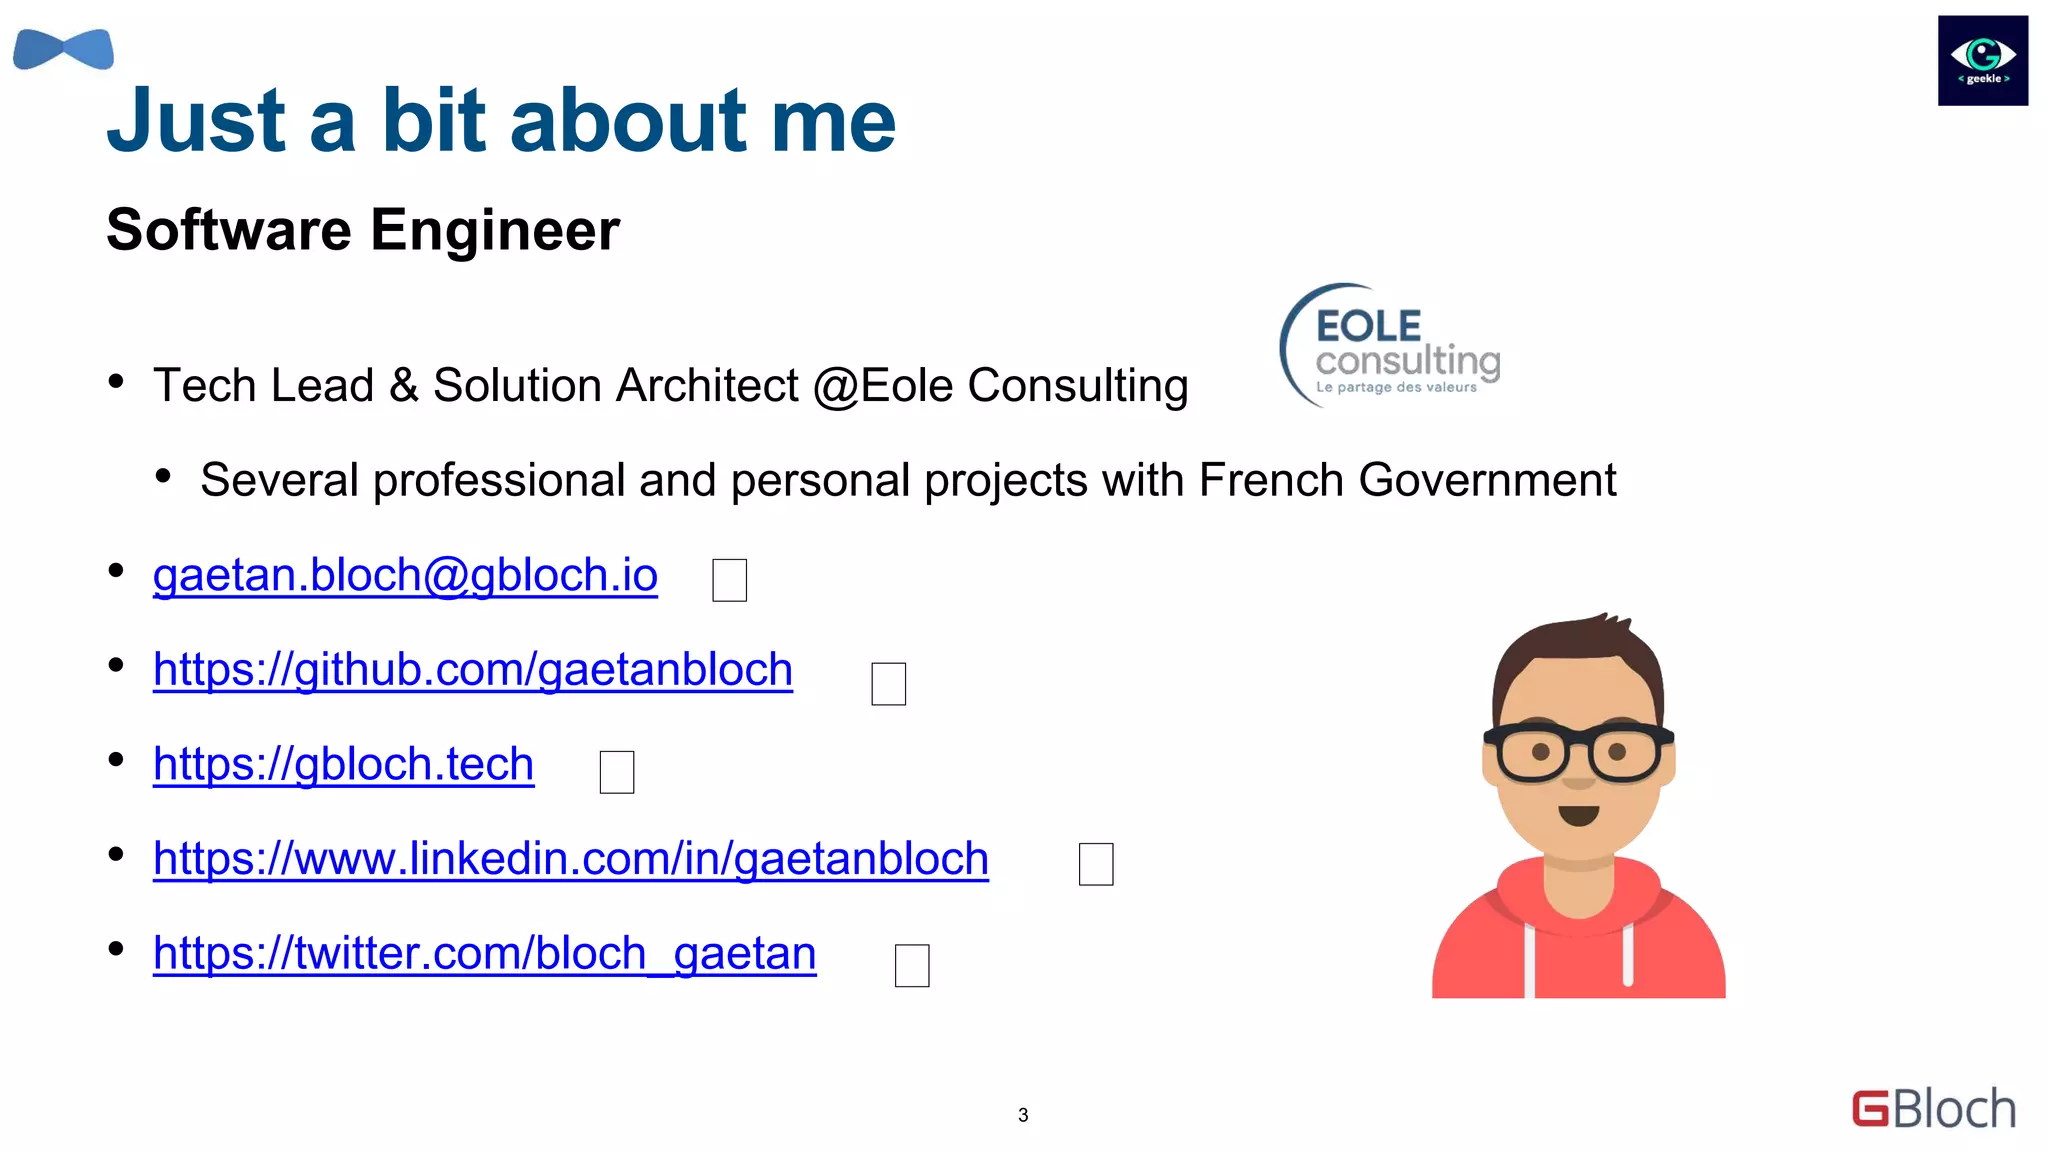Click the GBloch logo
Image resolution: width=2048 pixels, height=1152 pixels.
(x=1933, y=1109)
